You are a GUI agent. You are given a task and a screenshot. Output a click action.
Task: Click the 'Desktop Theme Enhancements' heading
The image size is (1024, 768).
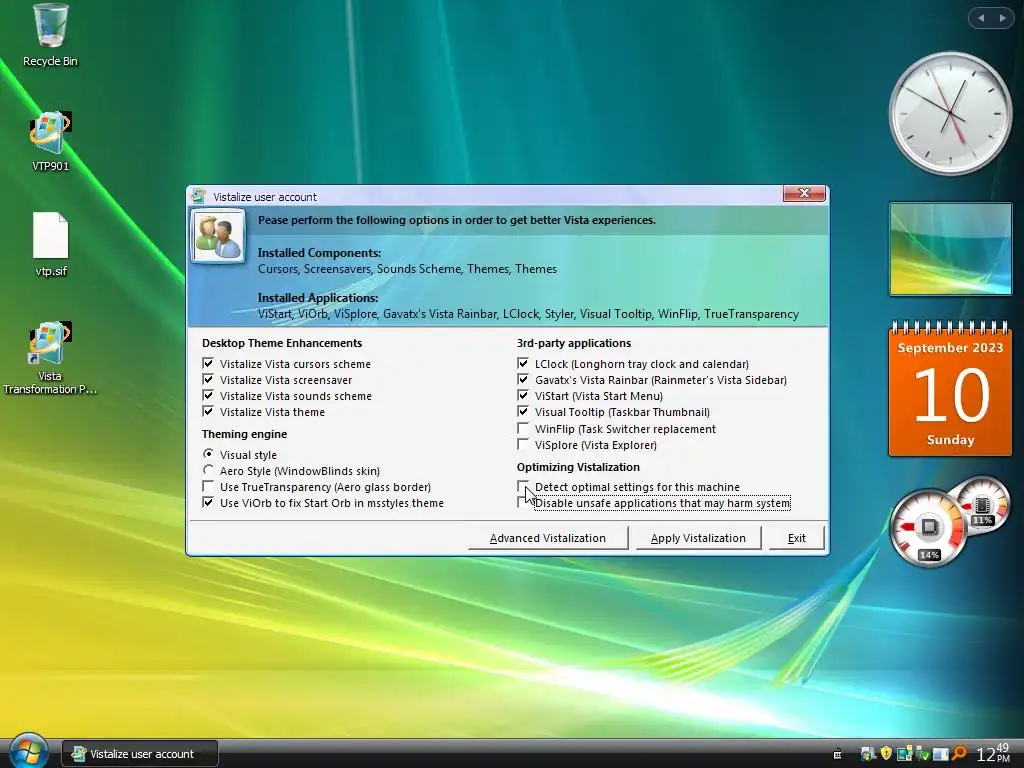point(282,343)
